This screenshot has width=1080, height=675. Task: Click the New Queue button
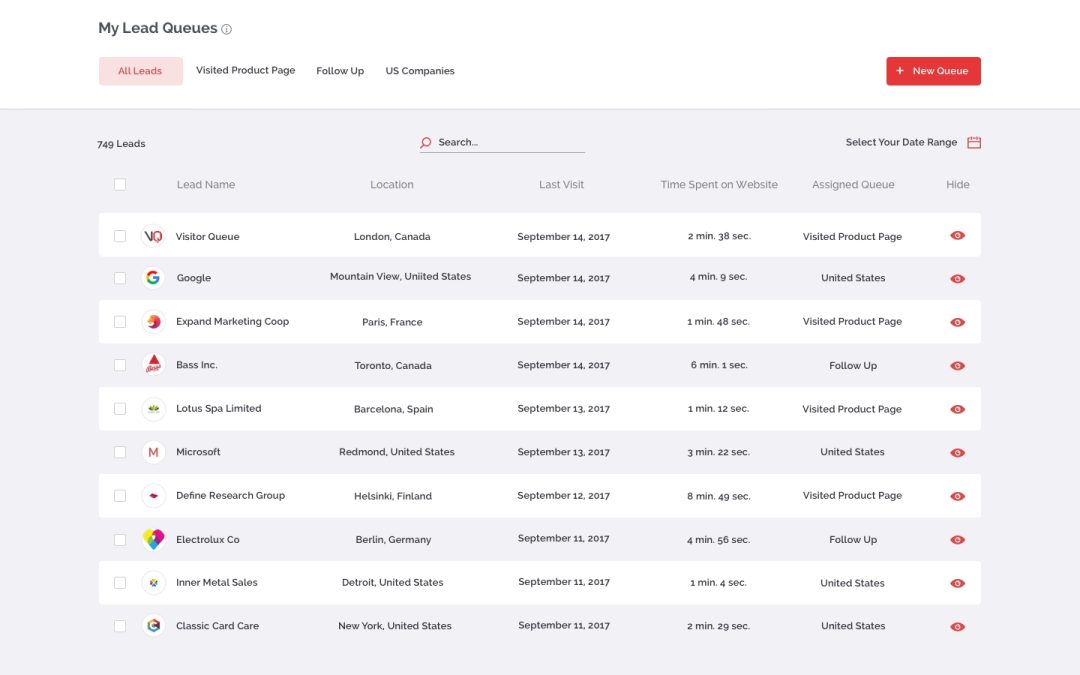pyautogui.click(x=933, y=71)
